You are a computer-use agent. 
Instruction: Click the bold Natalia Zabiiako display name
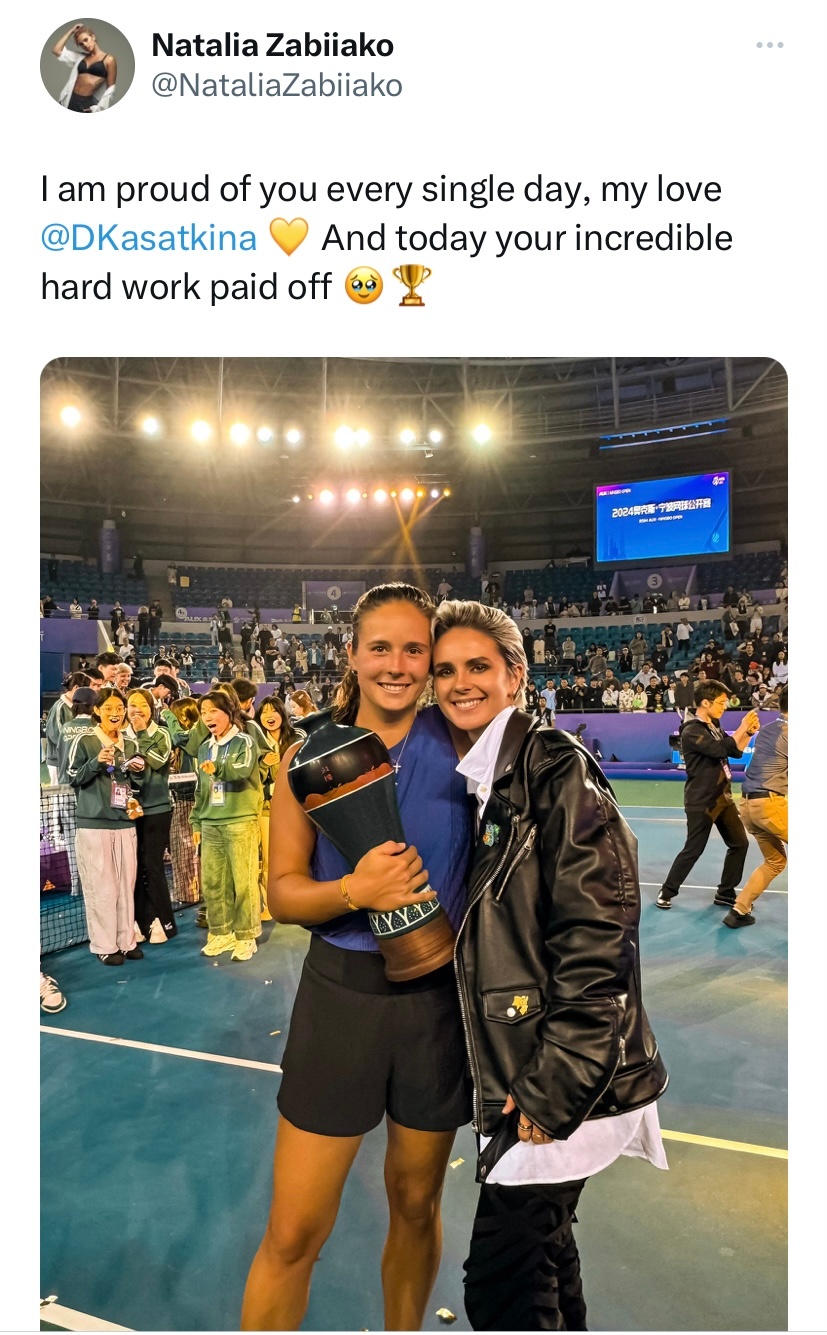tap(272, 45)
